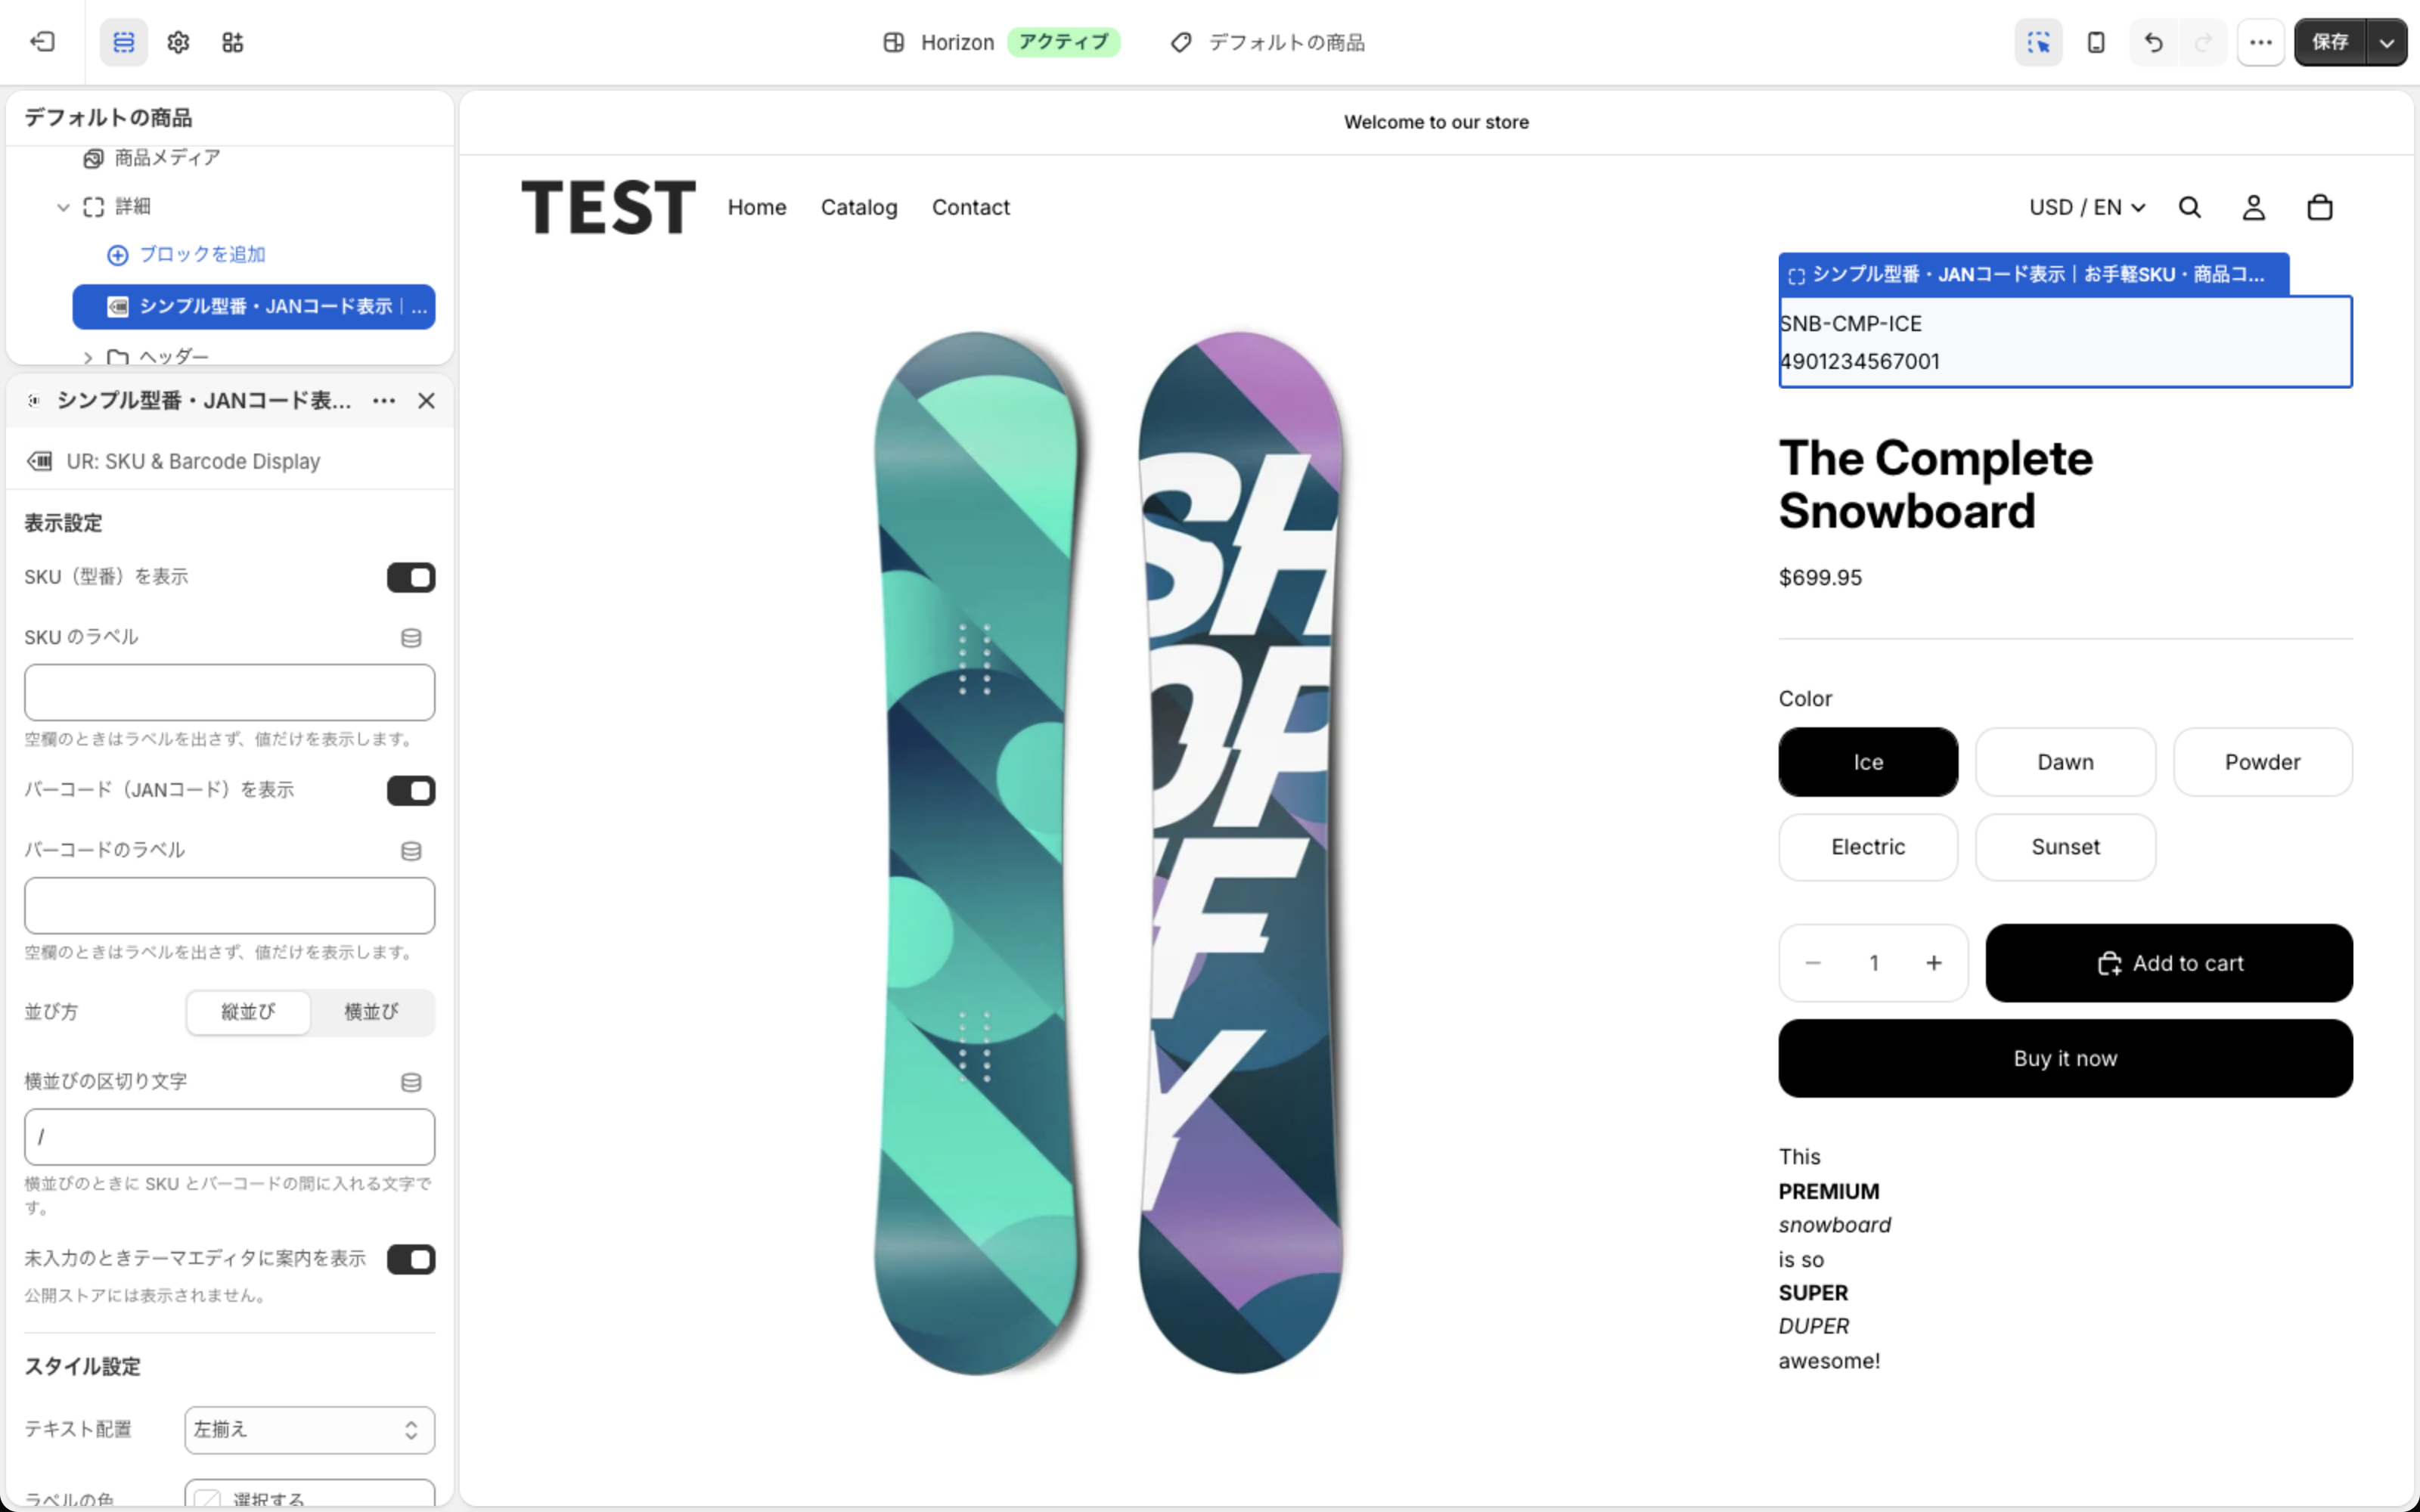This screenshot has width=2420, height=1512.
Task: Disable 未入力のときテーマエディタに案内を表示 switch
Action: (411, 1259)
